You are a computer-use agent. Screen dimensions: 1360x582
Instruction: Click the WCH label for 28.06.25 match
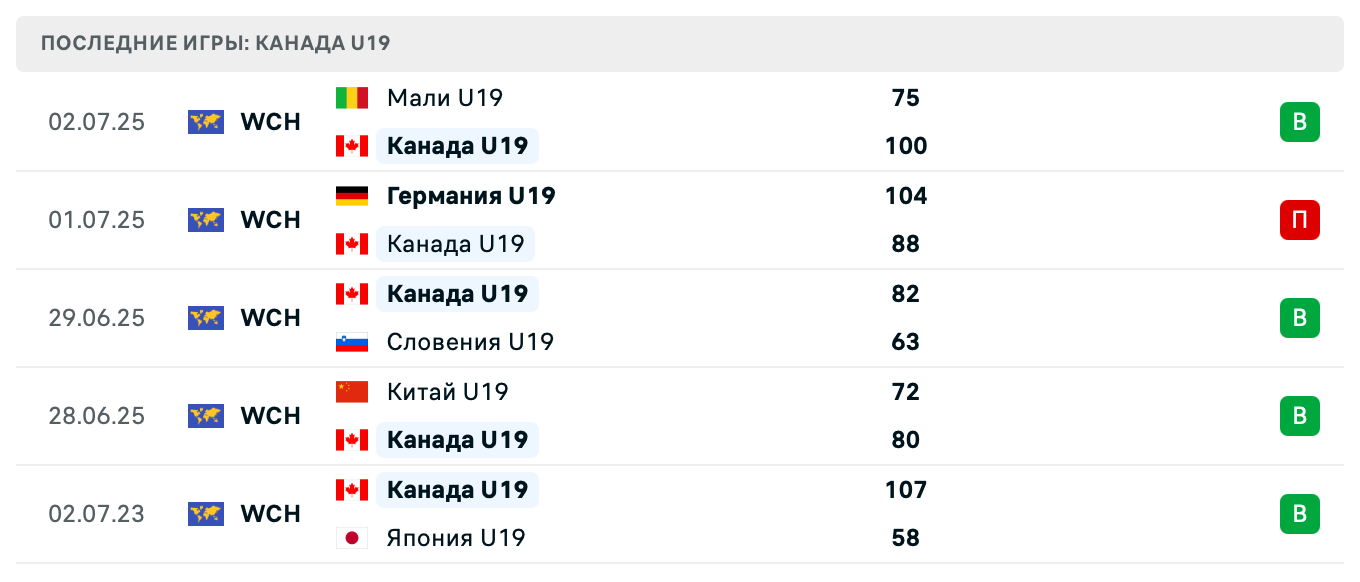(x=270, y=416)
